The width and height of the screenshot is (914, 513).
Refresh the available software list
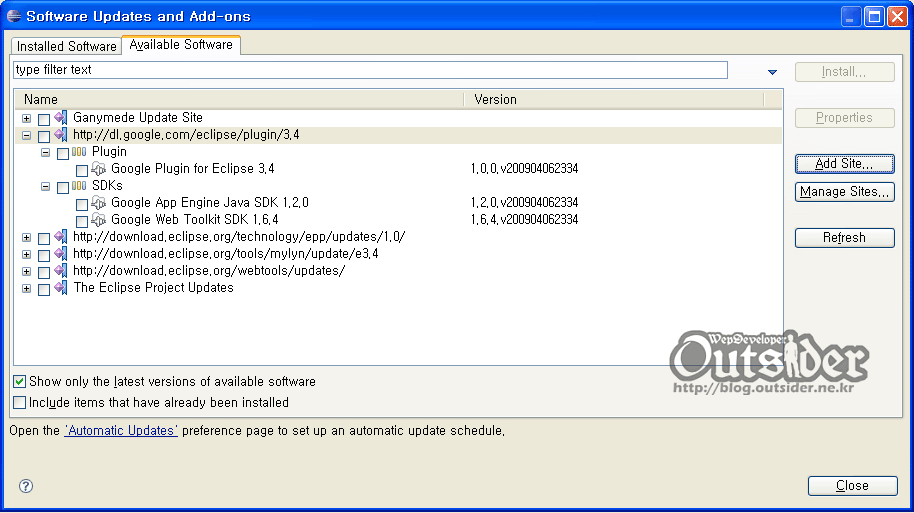point(844,238)
